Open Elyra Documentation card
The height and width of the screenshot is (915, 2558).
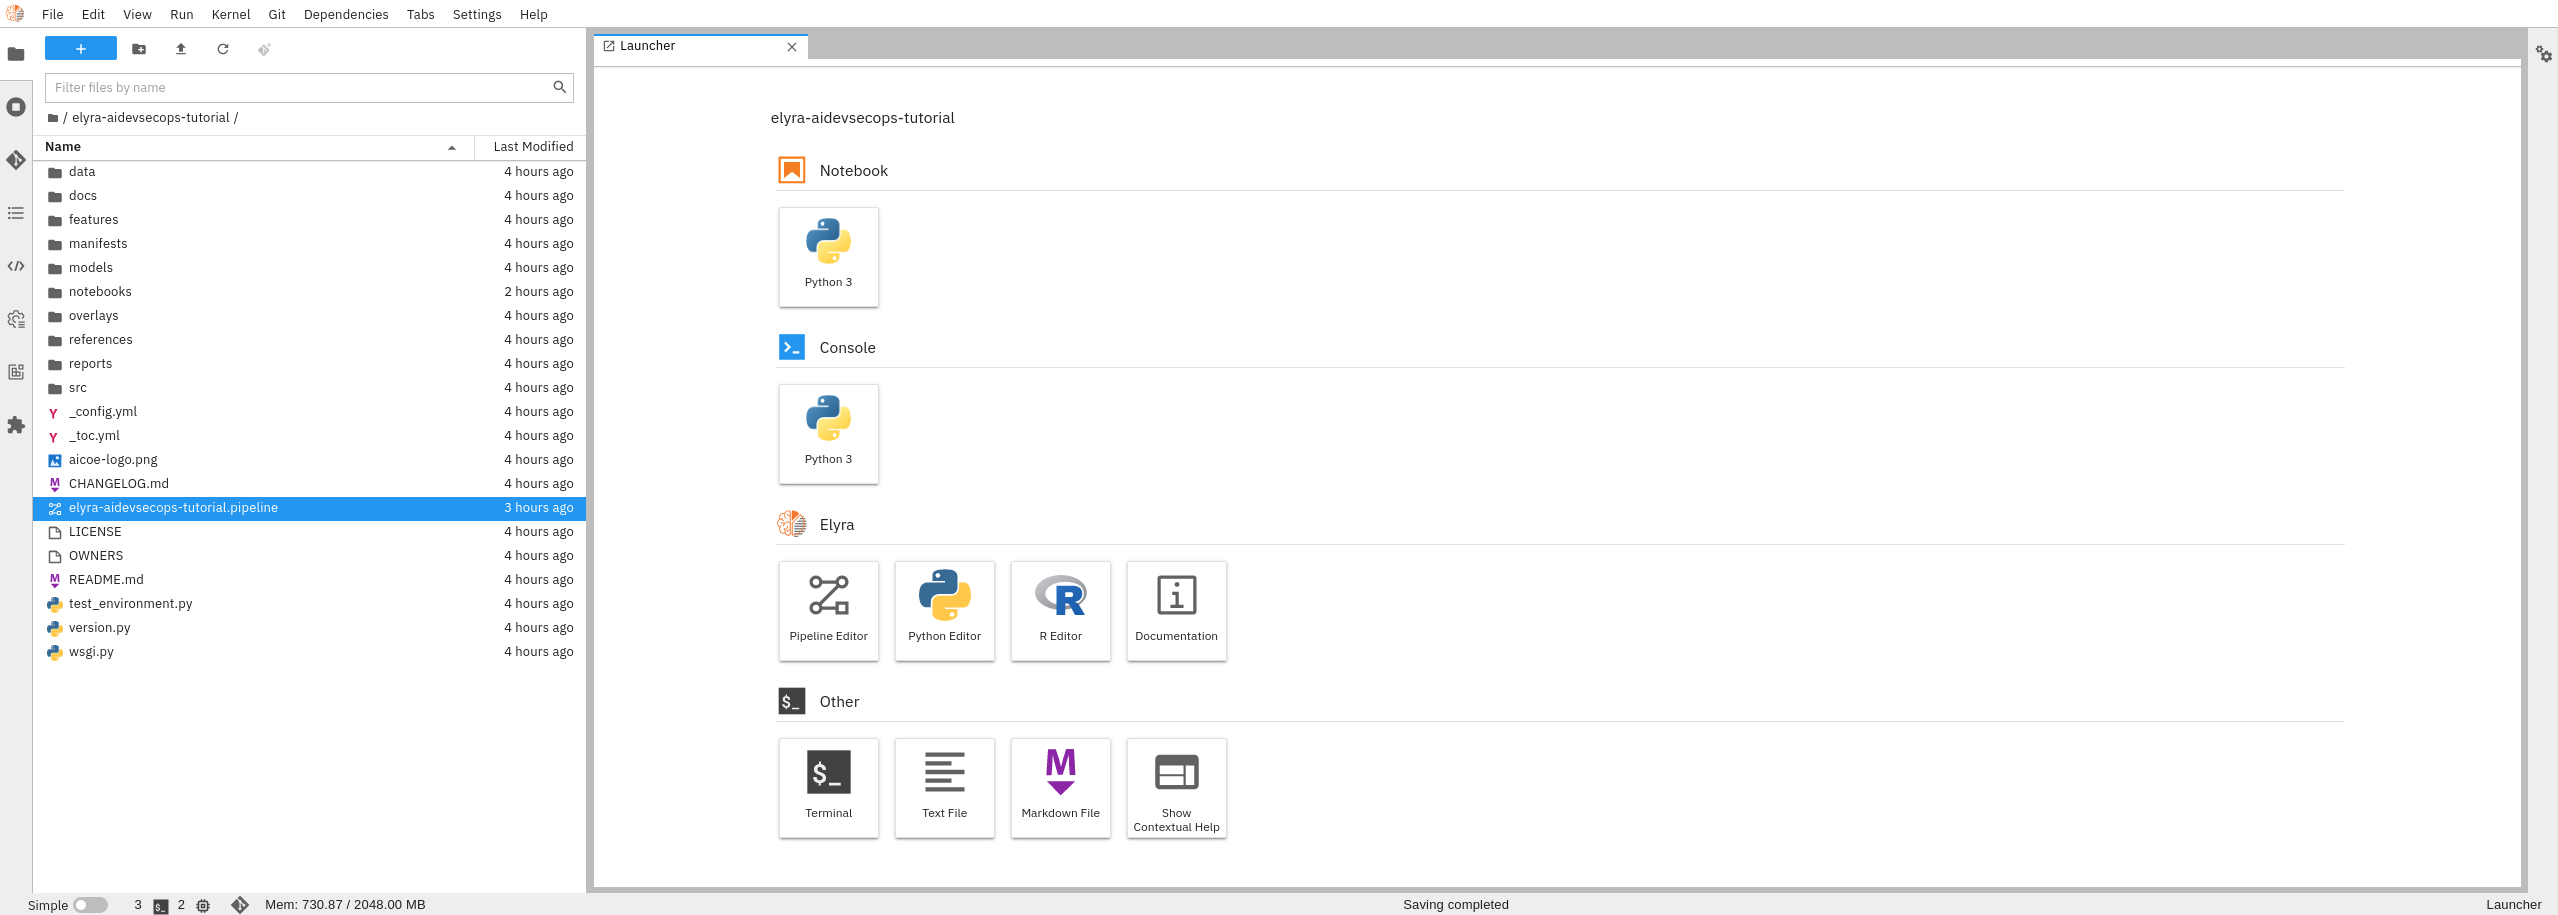pos(1177,611)
